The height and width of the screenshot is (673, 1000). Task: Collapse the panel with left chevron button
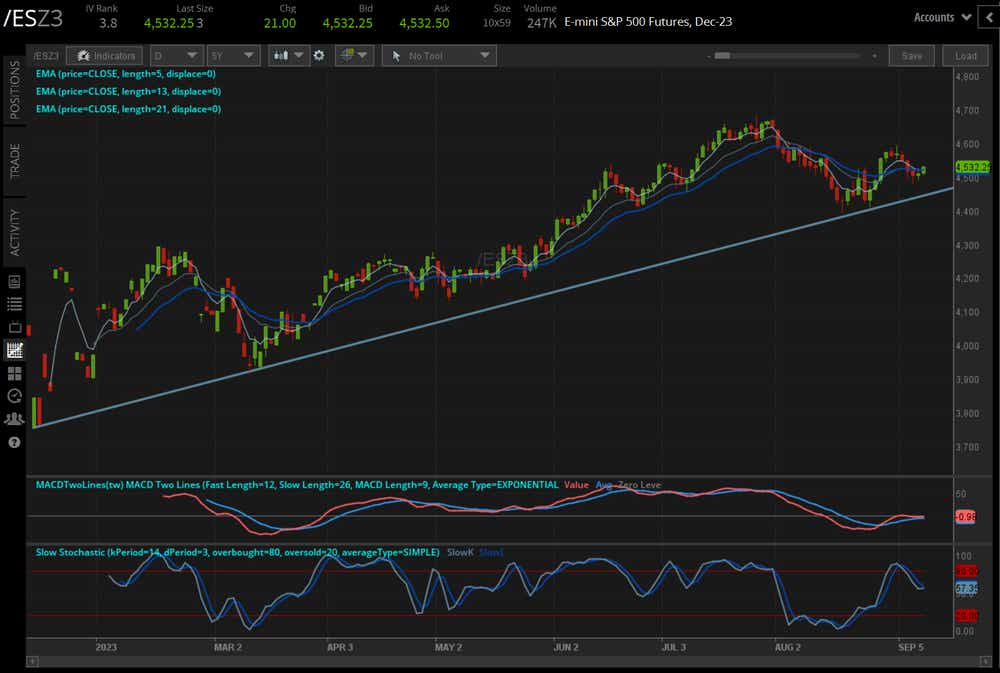click(x=990, y=18)
